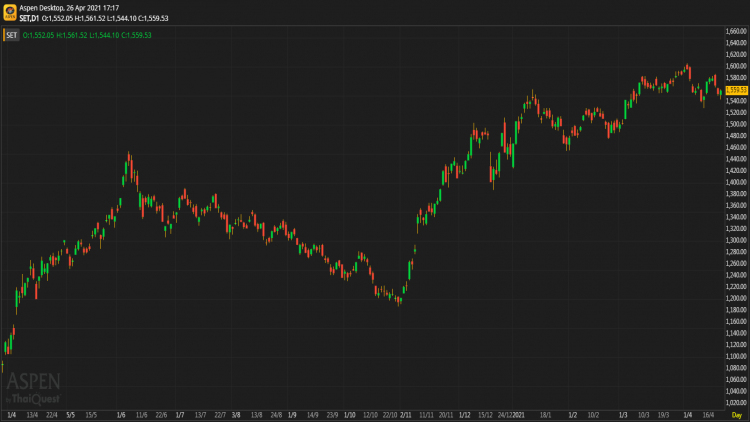Click the SET,D1 title text
Screen dimensions: 750x422
tap(29, 18)
